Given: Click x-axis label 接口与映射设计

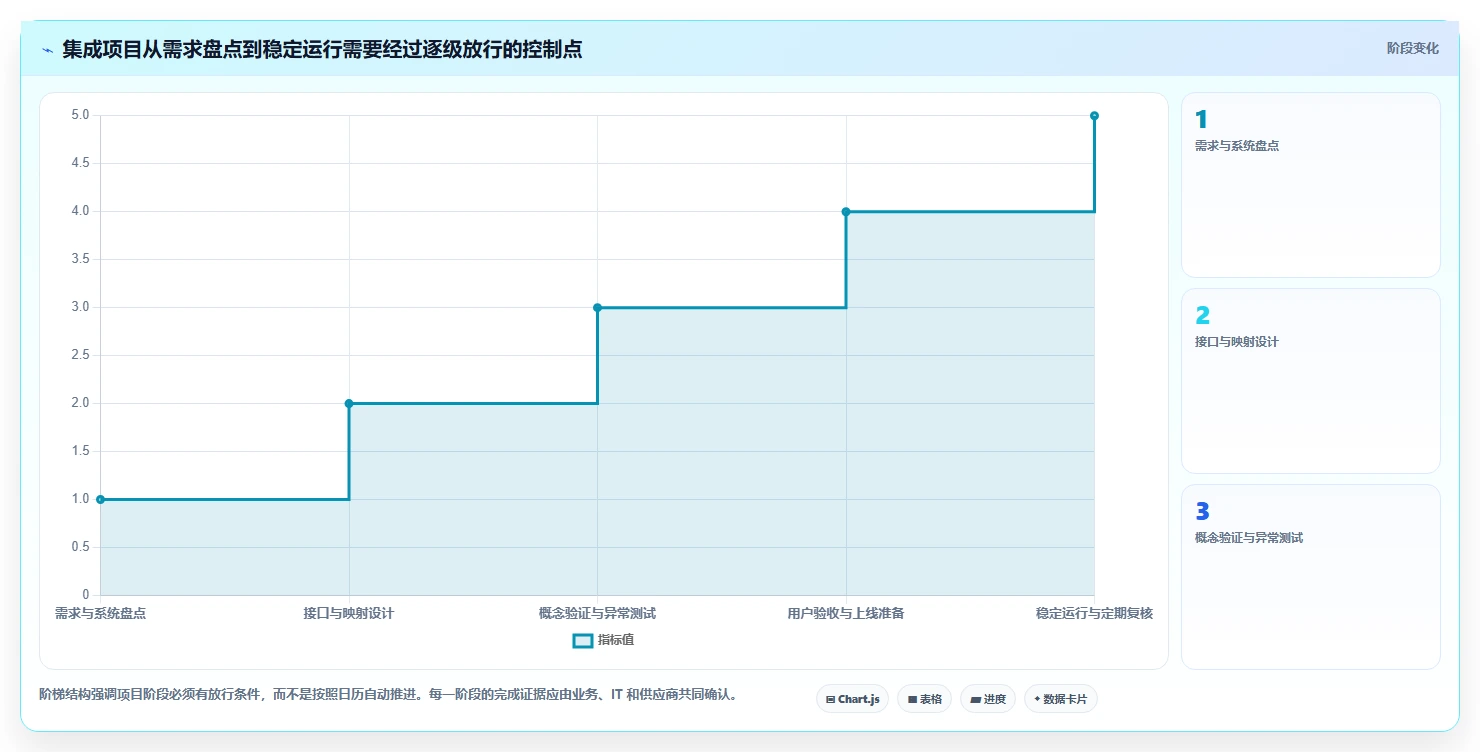Looking at the screenshot, I should tap(349, 613).
